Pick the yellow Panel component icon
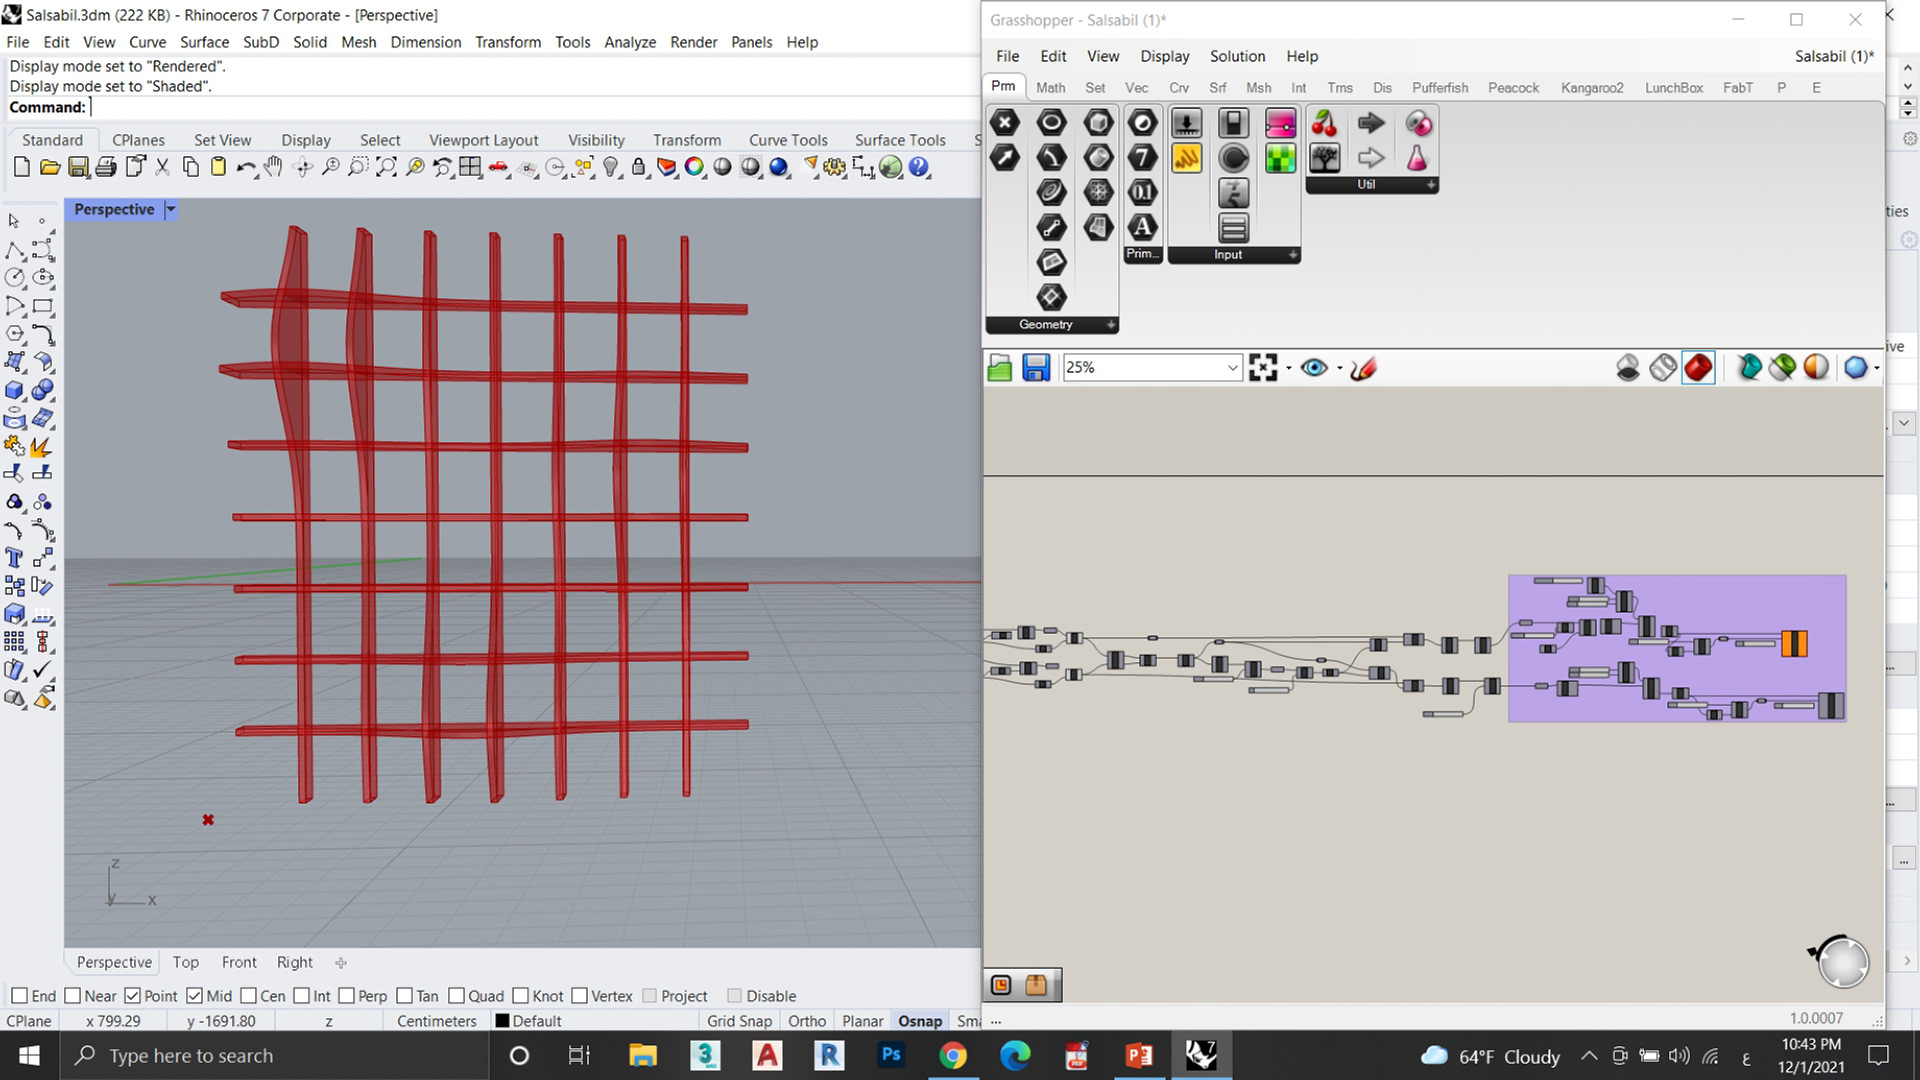Viewport: 1920px width, 1080px height. pos(1187,158)
